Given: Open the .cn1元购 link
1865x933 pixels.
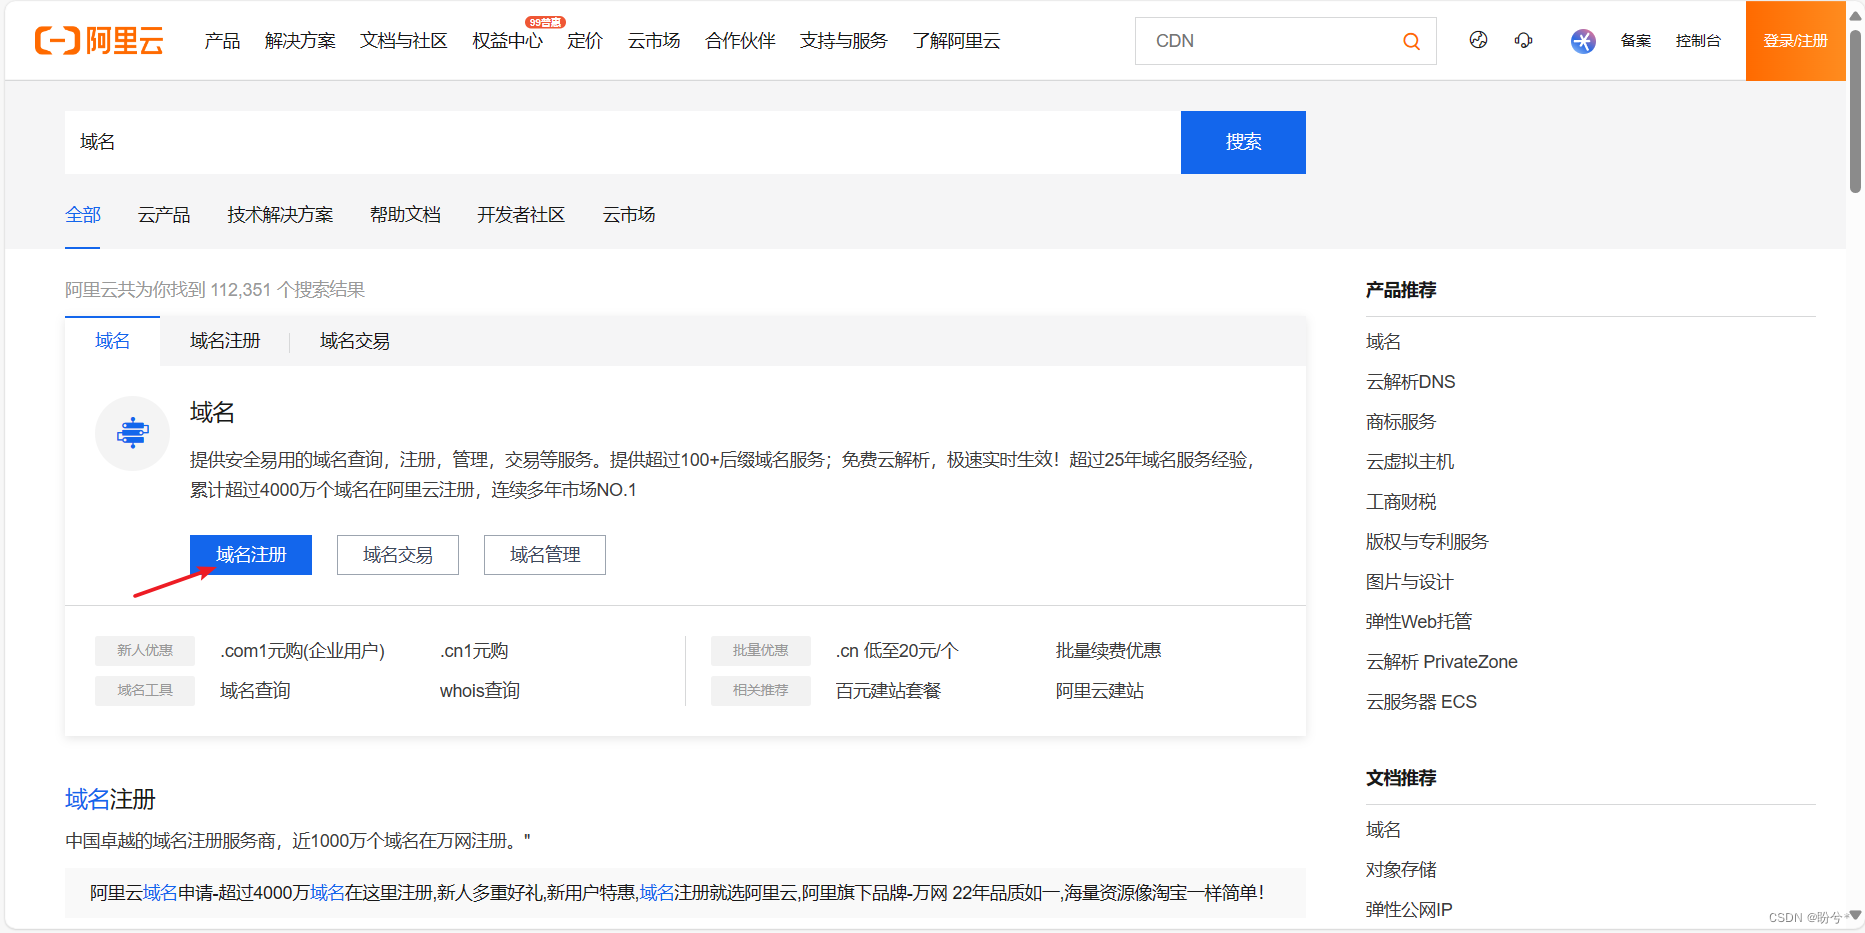Looking at the screenshot, I should (474, 651).
